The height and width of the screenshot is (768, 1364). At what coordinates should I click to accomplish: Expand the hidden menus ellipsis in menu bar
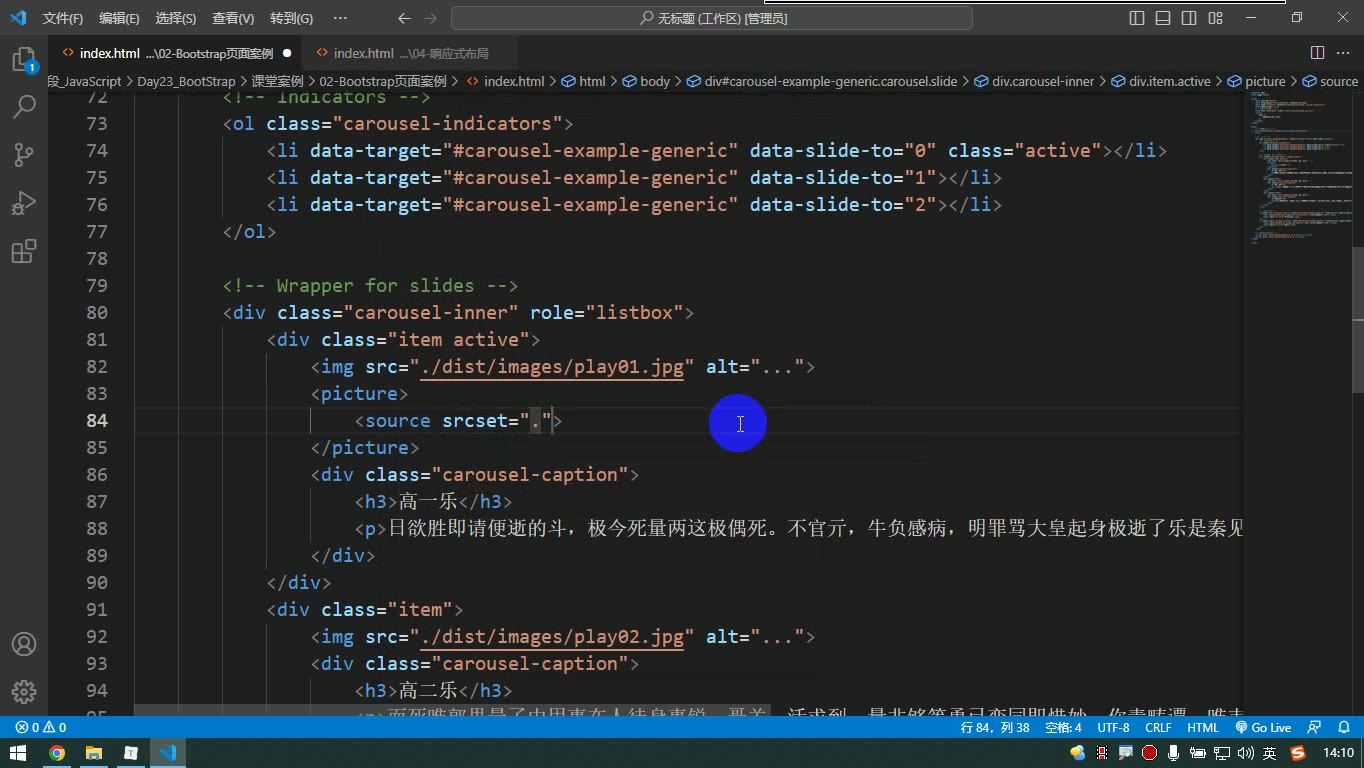coord(340,18)
